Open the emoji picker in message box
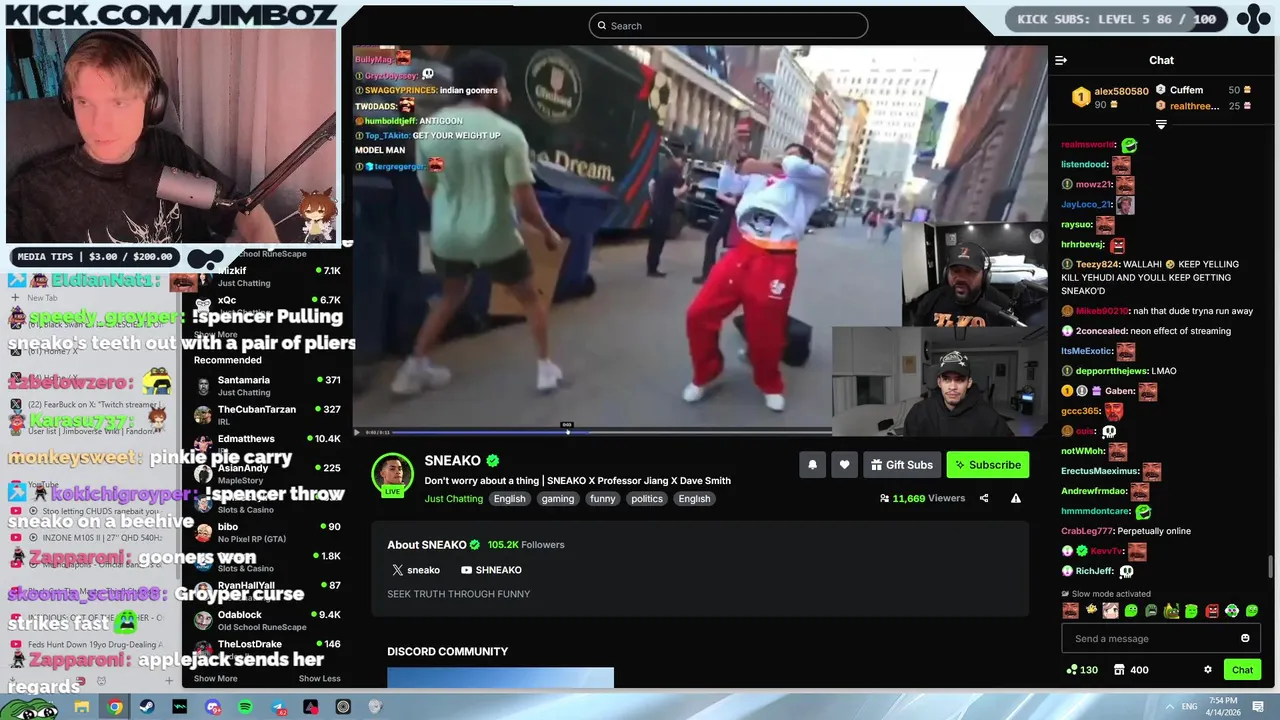Image resolution: width=1280 pixels, height=720 pixels. point(1245,638)
